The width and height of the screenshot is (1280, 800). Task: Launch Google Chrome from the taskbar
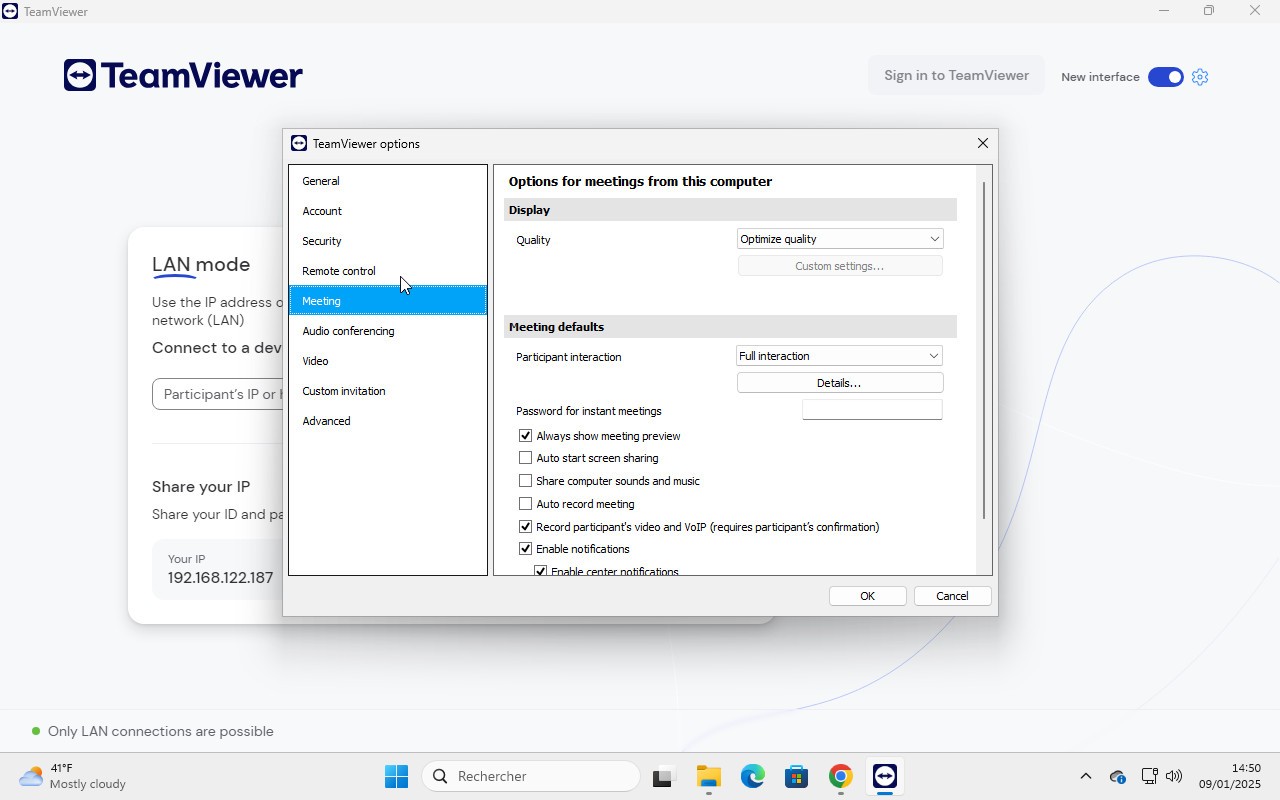coord(840,776)
